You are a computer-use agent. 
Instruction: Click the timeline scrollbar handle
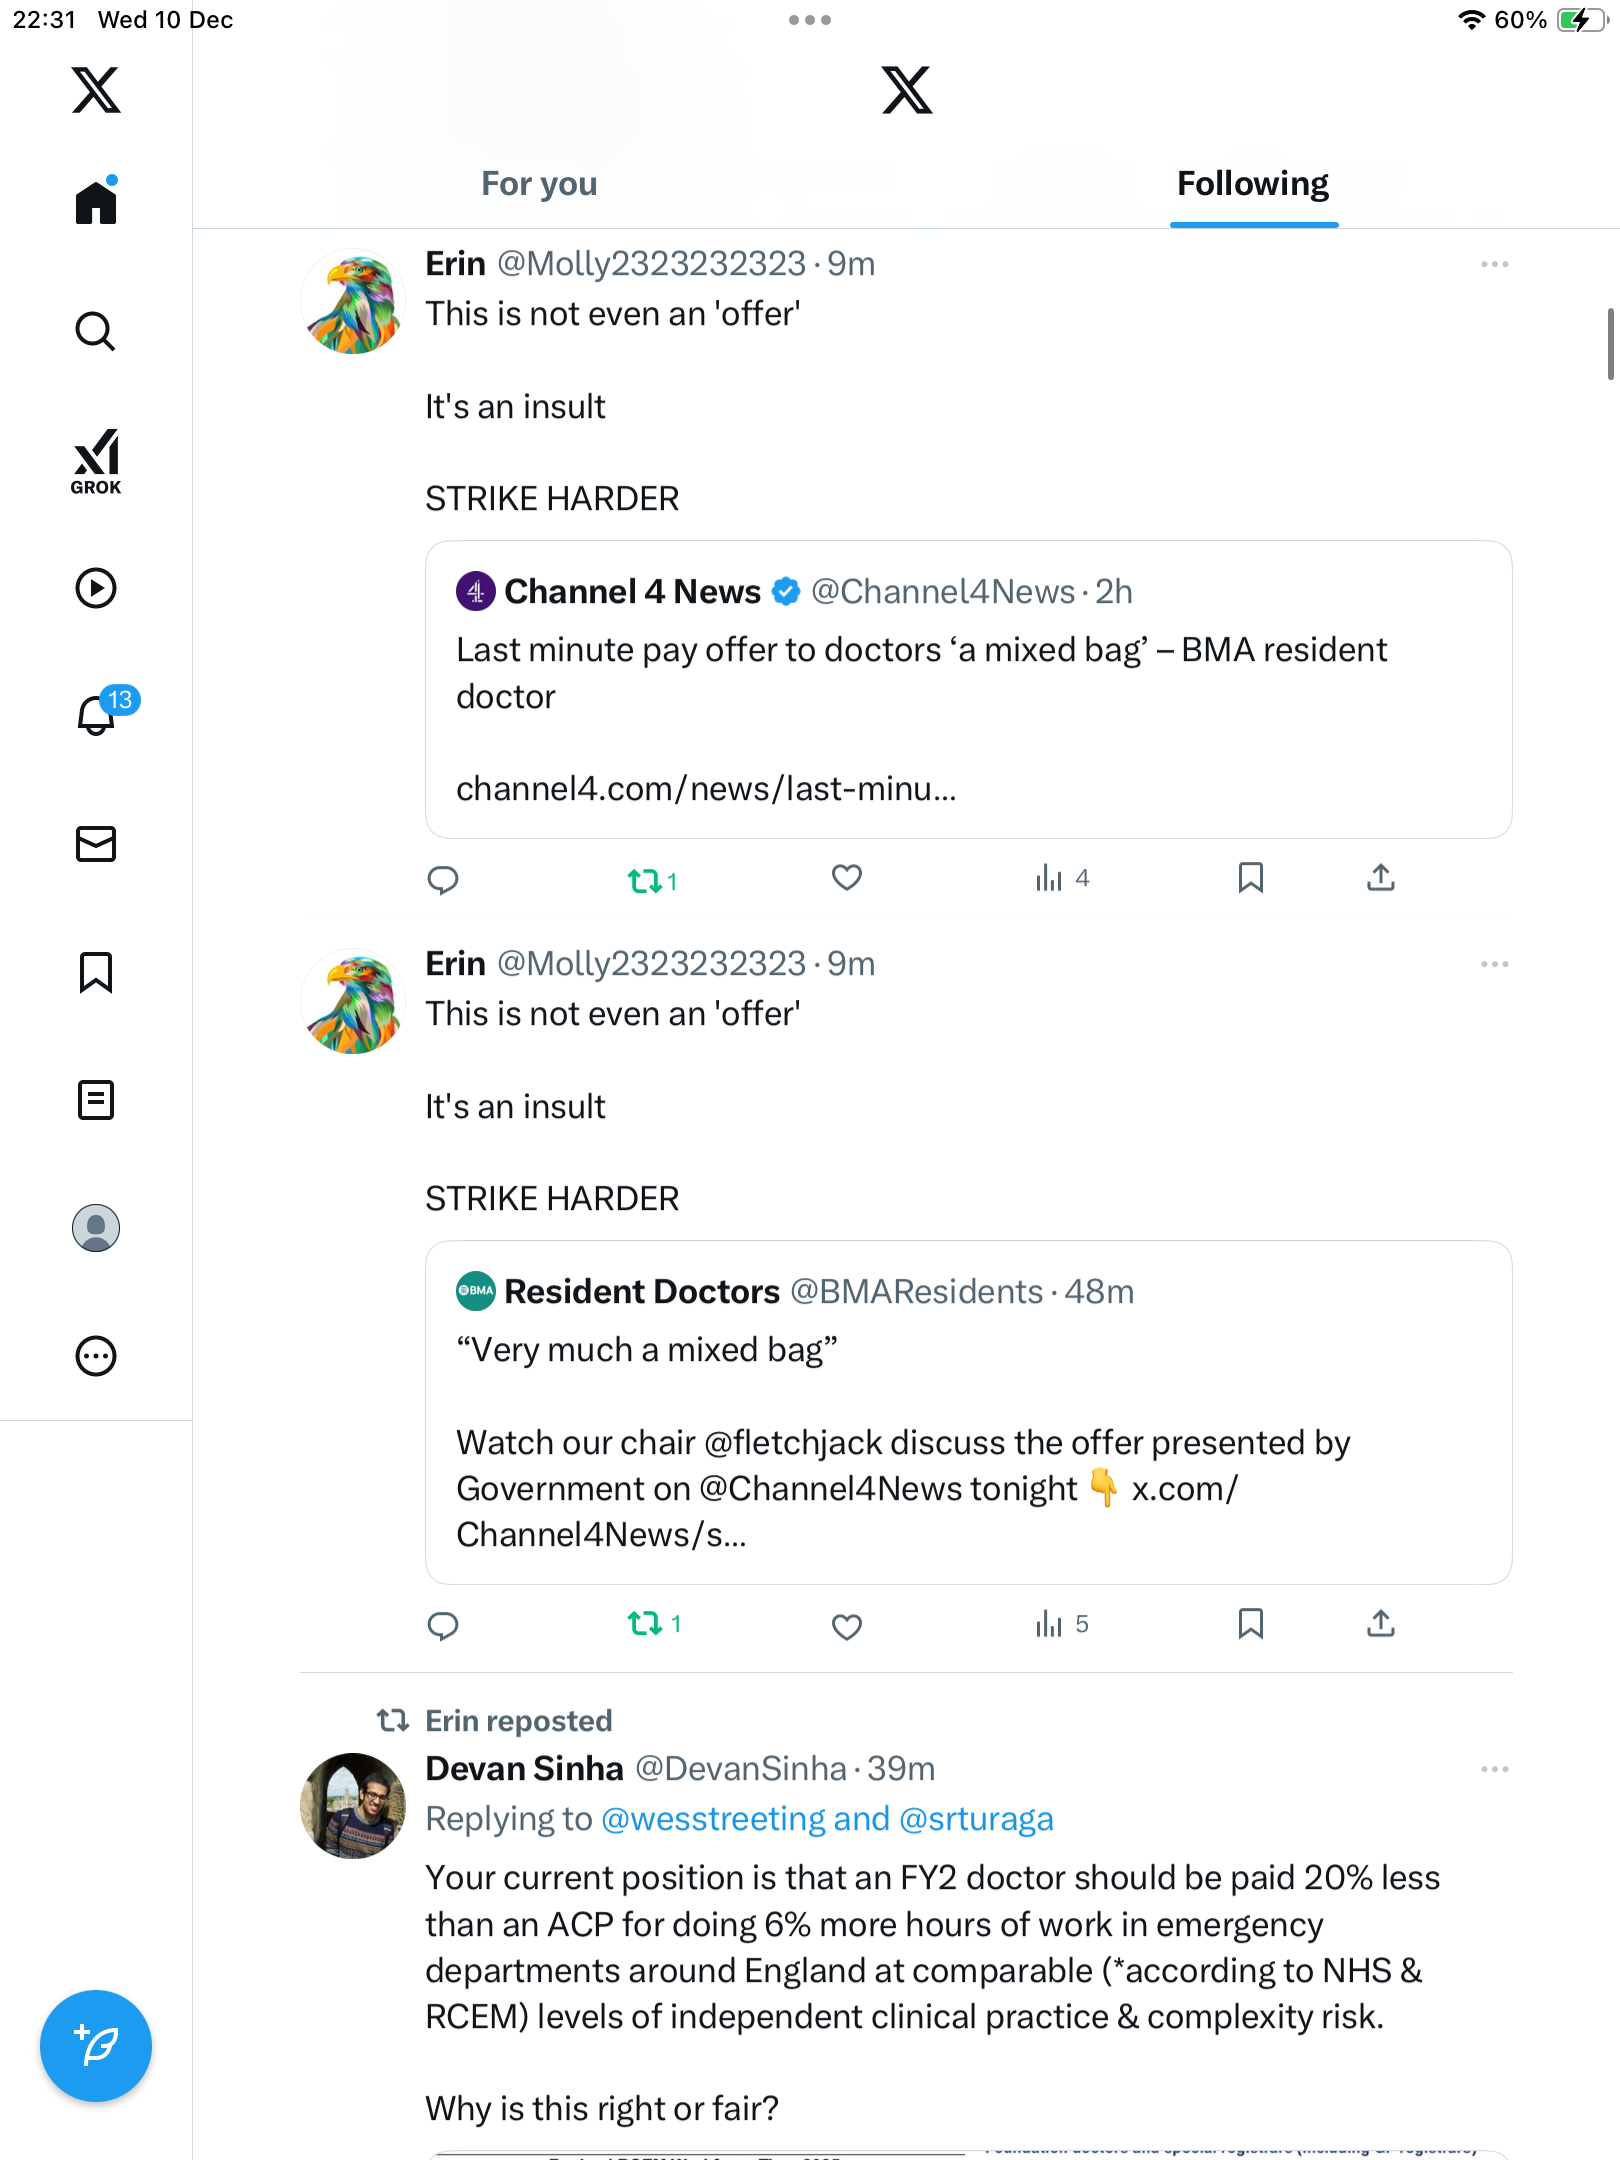coord(1610,344)
